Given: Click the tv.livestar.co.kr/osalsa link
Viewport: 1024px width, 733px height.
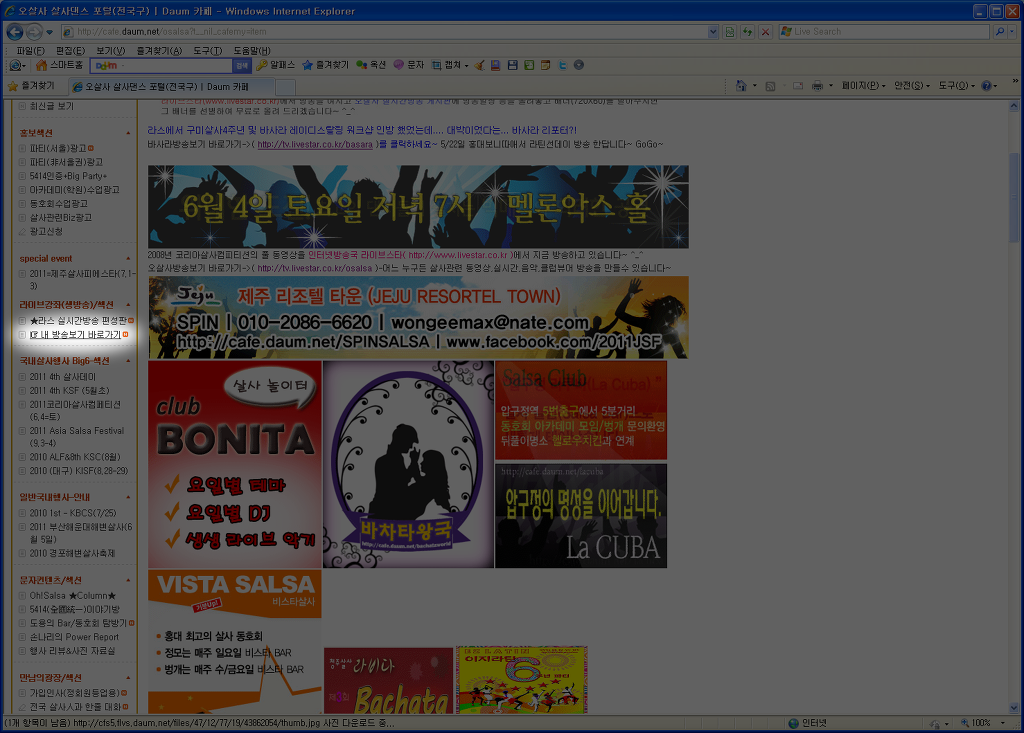Looking at the screenshot, I should (x=315, y=269).
